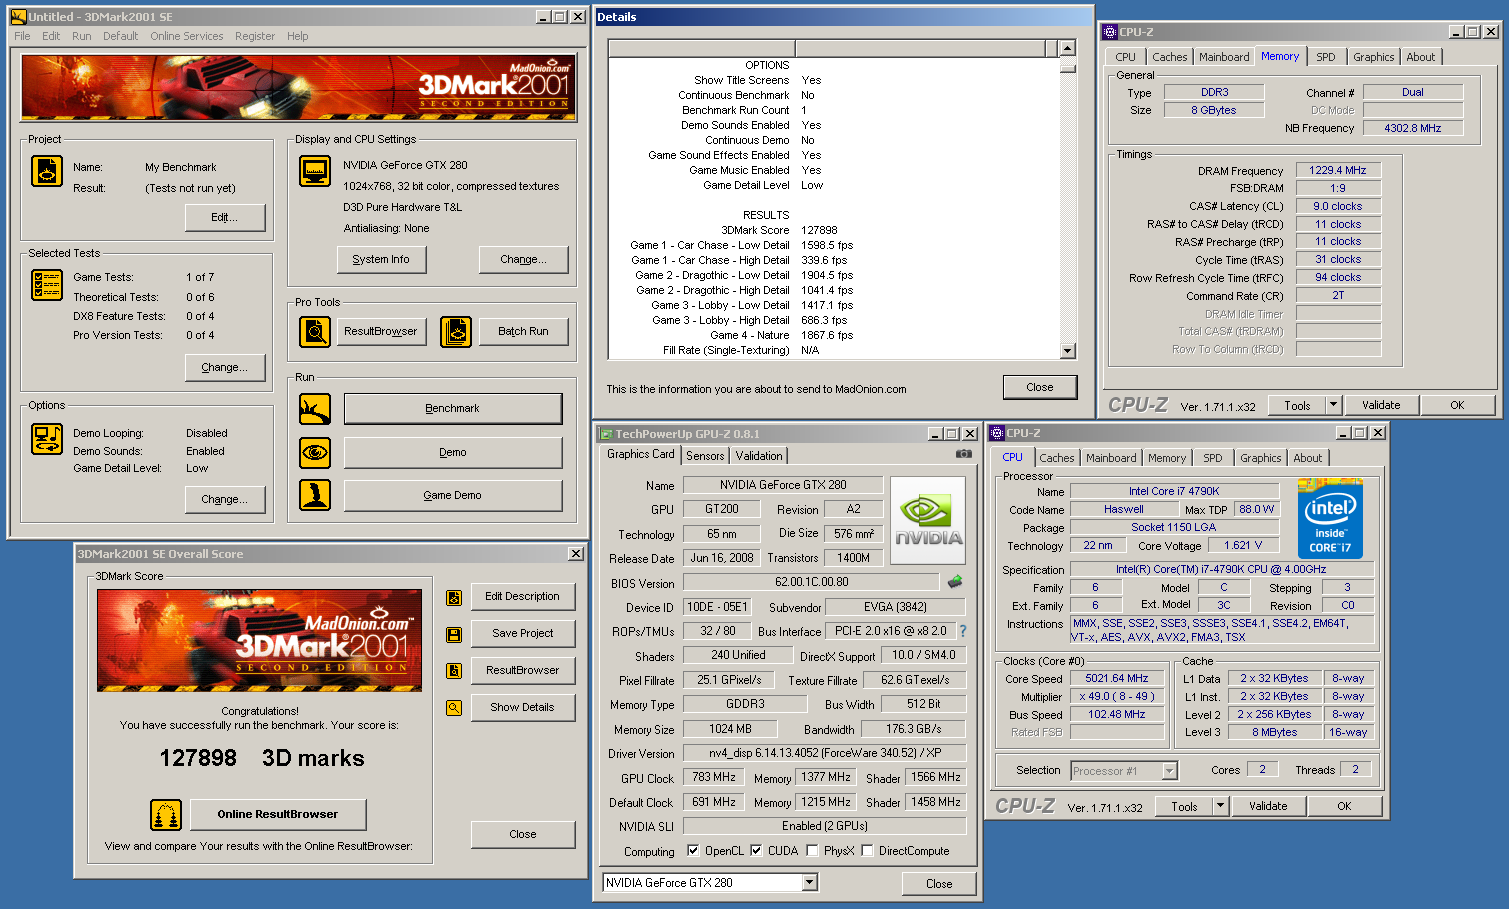Click the 3DMark2001 title bar icon
The height and width of the screenshot is (909, 1509).
click(18, 17)
